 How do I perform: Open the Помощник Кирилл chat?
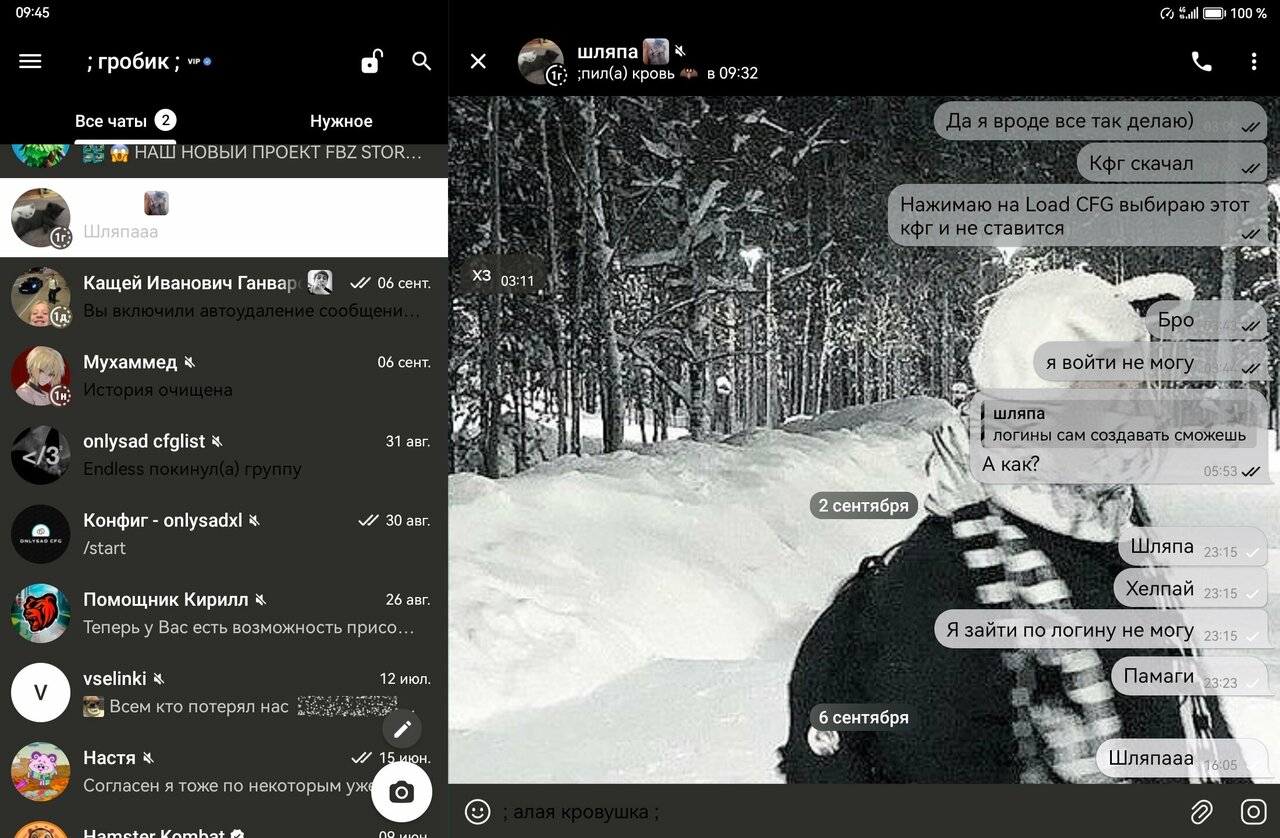point(224,613)
